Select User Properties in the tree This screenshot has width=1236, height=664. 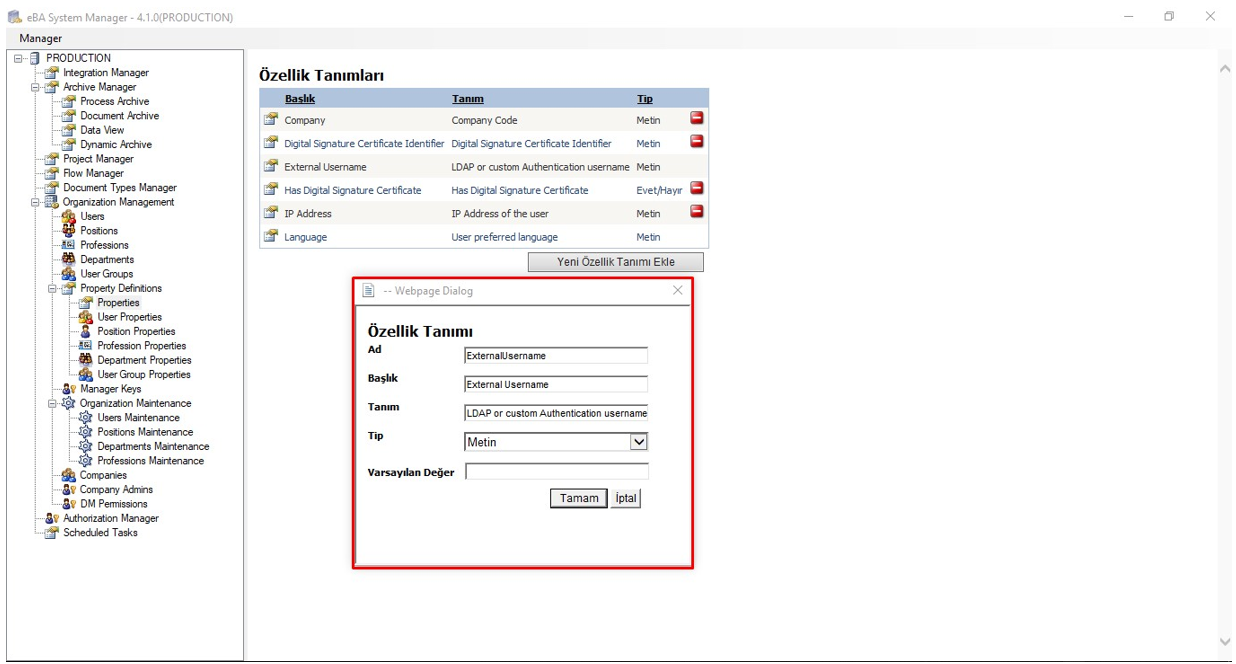tap(130, 317)
